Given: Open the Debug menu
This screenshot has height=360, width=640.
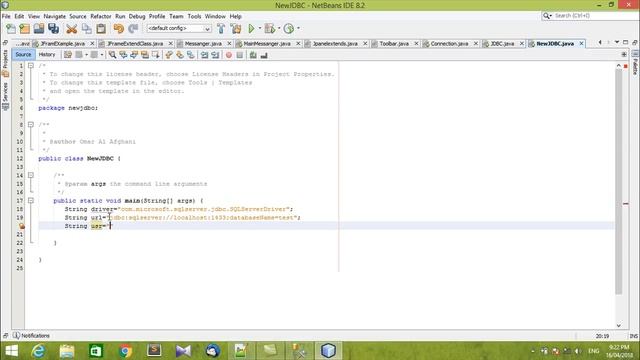Looking at the screenshot, I should 137,16.
